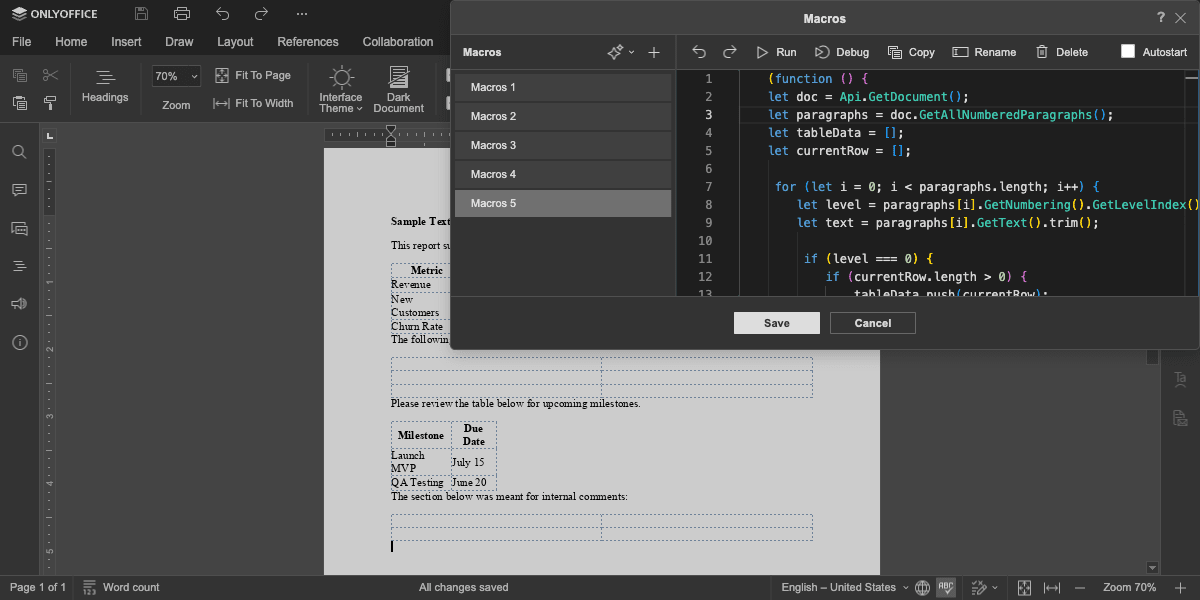This screenshot has width=1200, height=600.
Task: Select Macros 5 in the list
Action: [x=563, y=204]
